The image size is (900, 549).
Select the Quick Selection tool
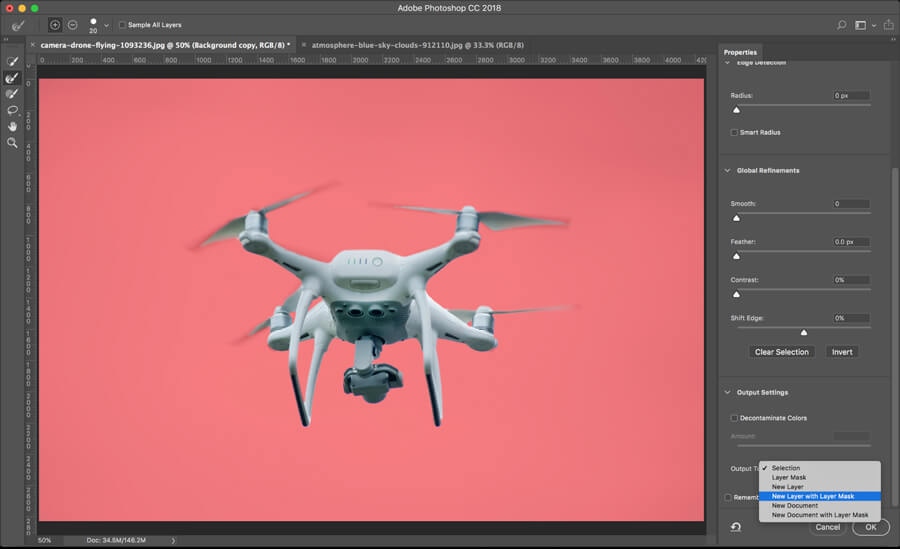point(13,62)
